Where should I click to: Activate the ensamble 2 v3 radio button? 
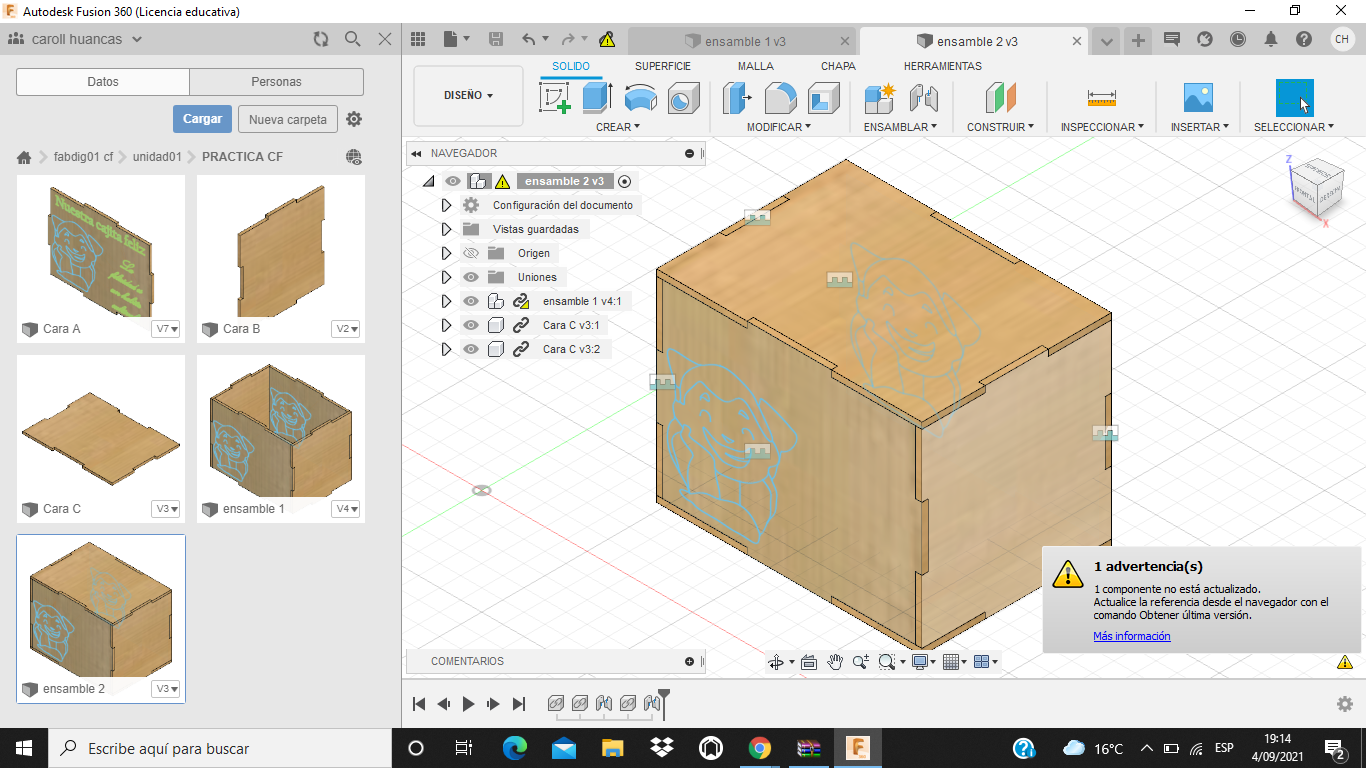625,181
